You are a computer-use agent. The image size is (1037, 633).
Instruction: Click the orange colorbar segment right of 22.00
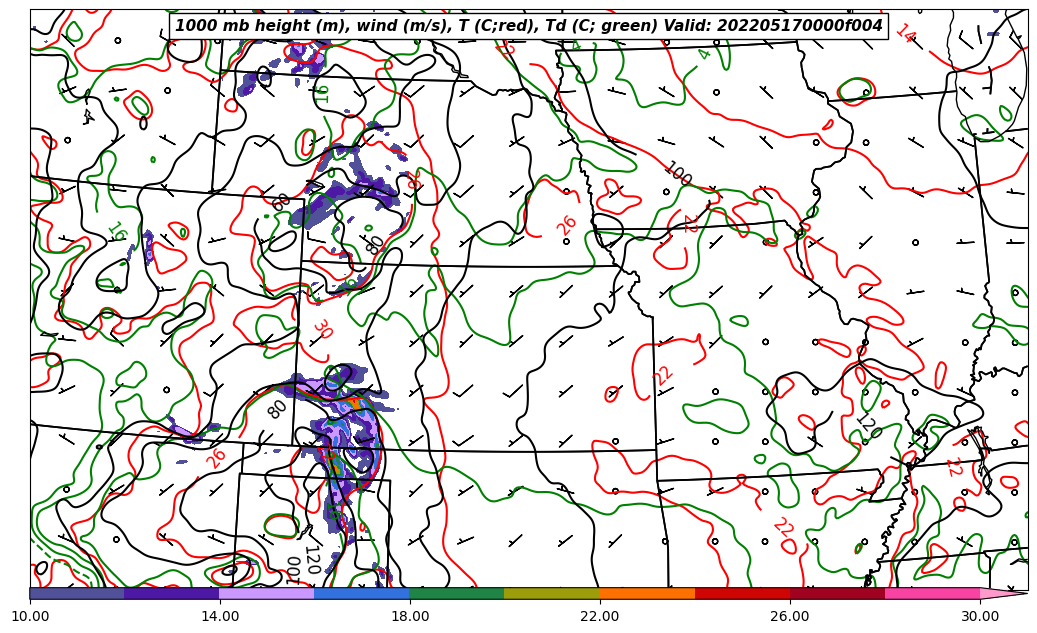647,593
